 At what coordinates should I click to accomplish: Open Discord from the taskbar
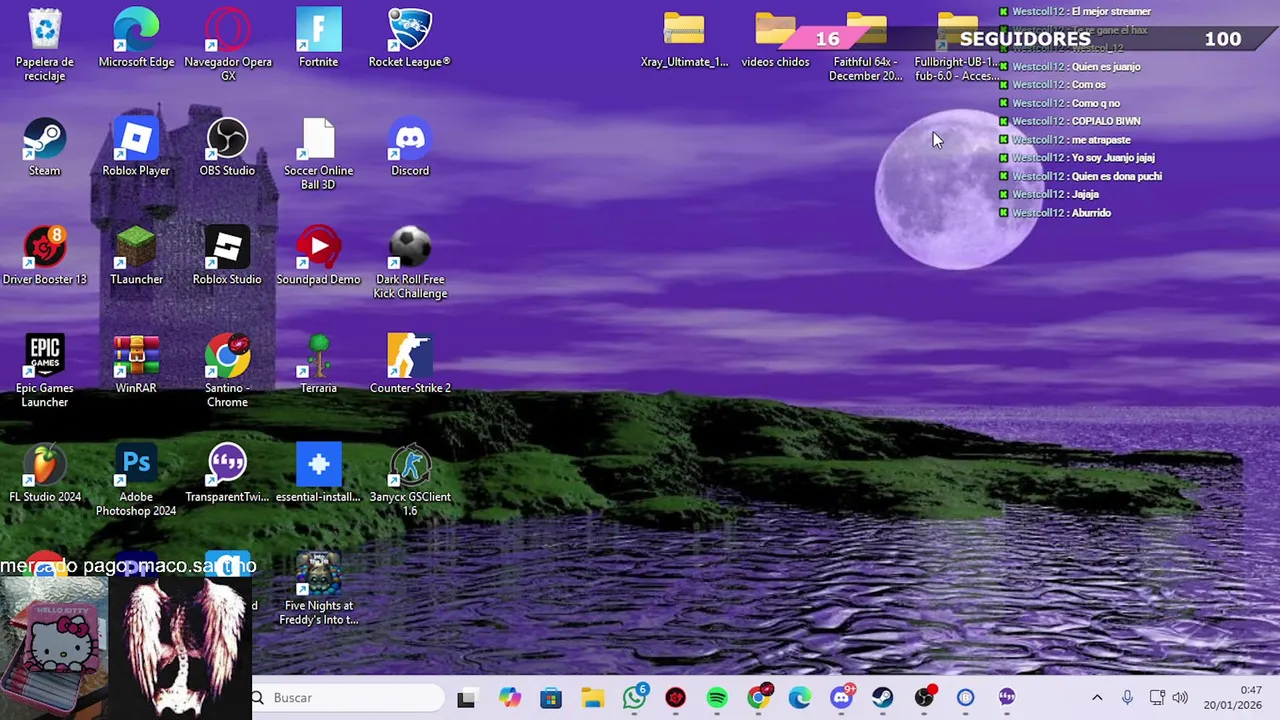point(841,698)
